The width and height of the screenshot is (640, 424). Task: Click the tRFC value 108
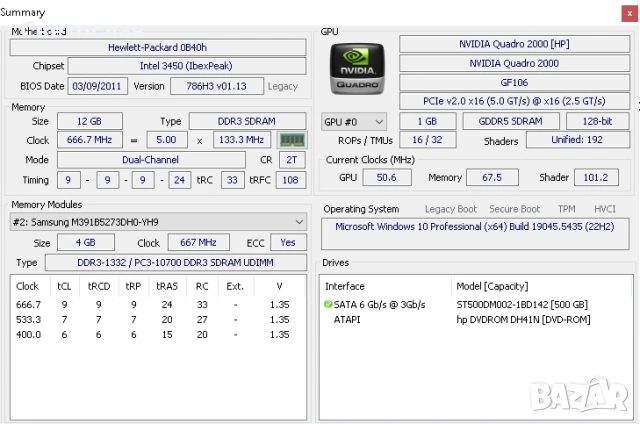(291, 180)
